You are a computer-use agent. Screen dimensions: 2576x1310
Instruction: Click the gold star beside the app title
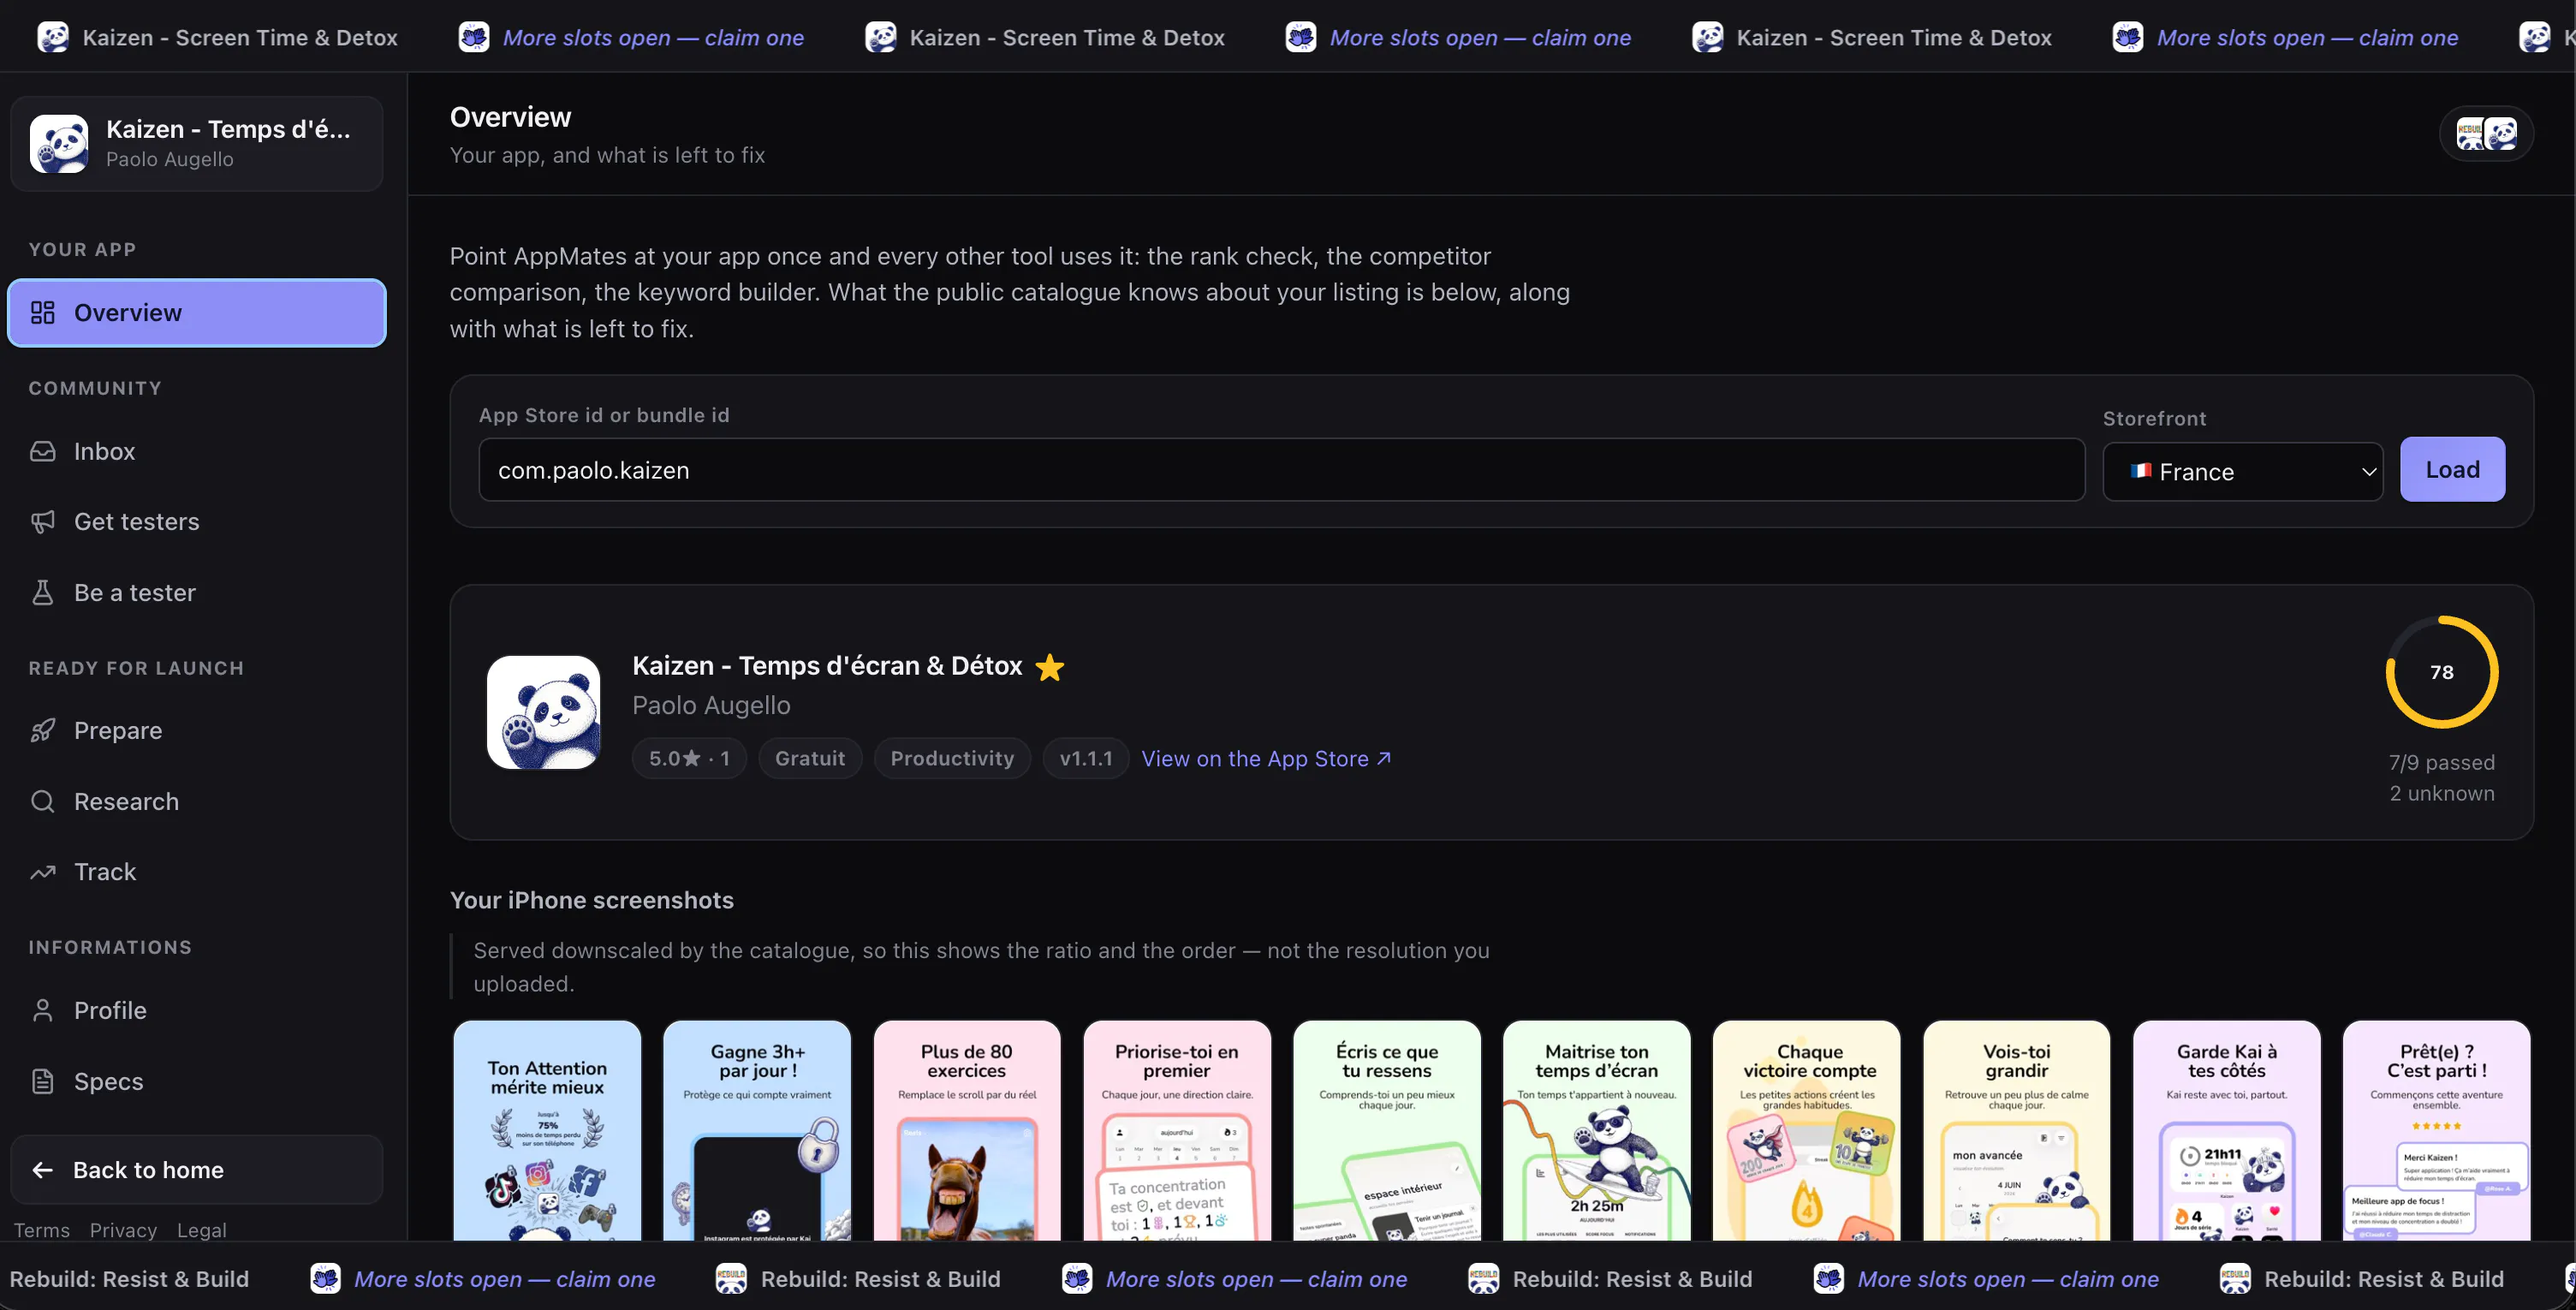pos(1050,667)
